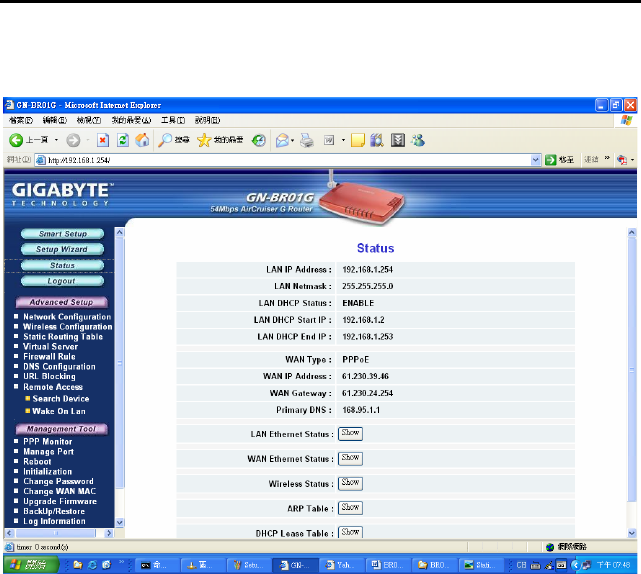Viewport: 641px width, 574px height.
Task: Open the Help menu
Action: (x=207, y=120)
